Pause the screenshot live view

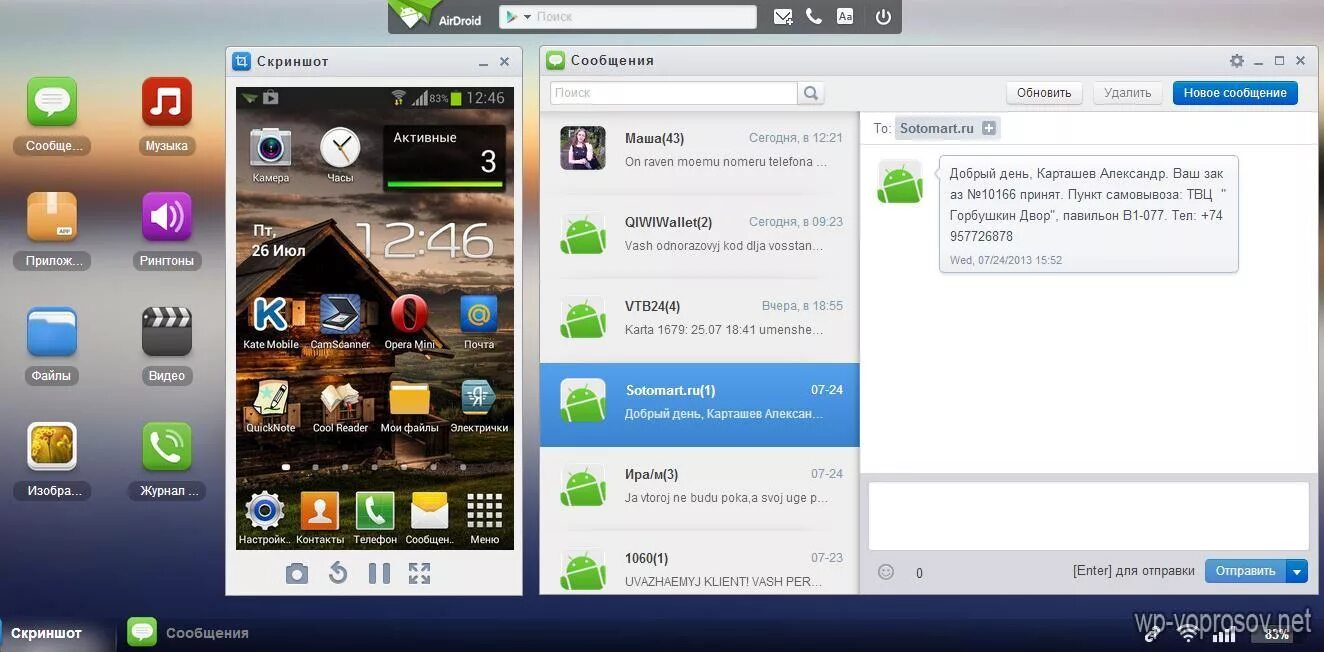point(379,573)
